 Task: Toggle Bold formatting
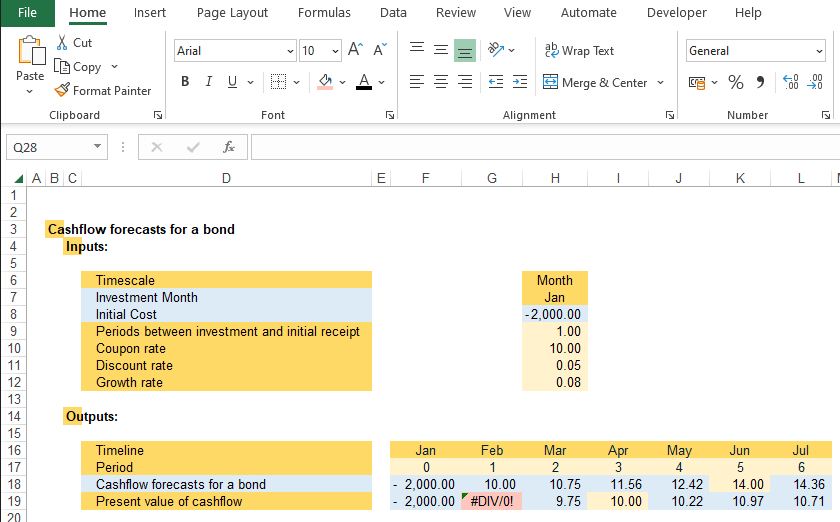point(185,82)
